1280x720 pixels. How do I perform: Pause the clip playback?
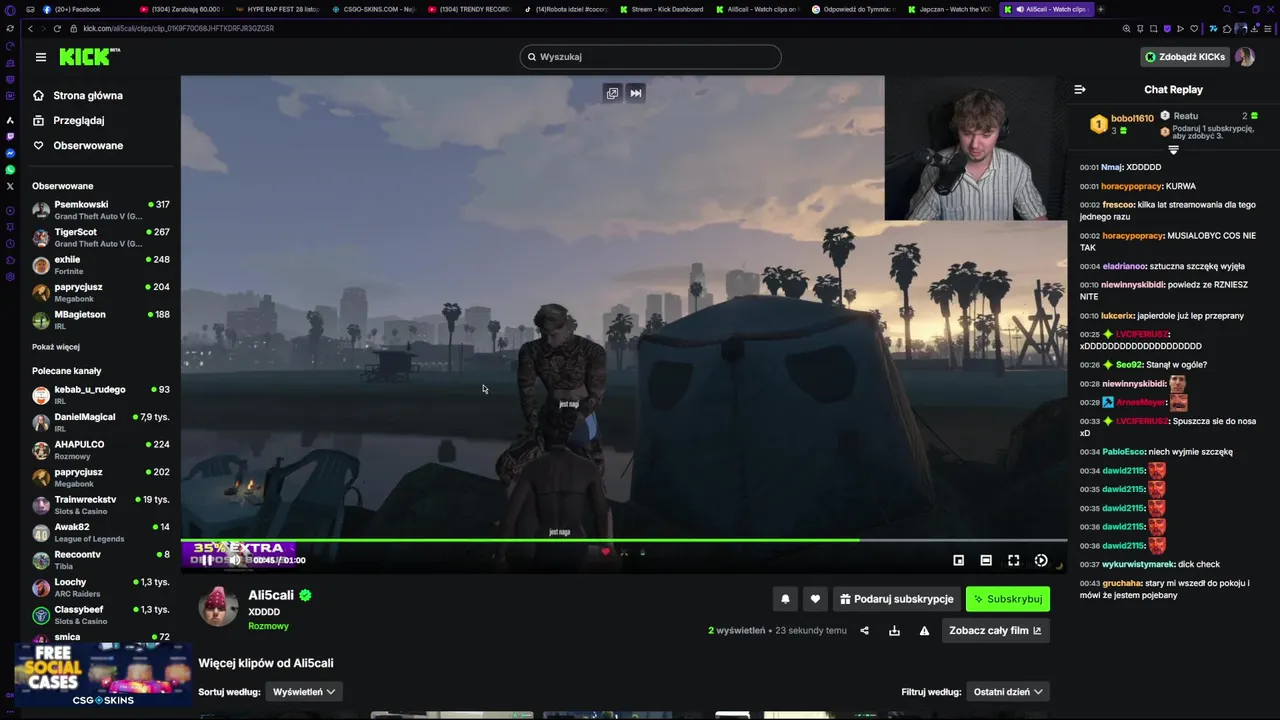tap(207, 560)
